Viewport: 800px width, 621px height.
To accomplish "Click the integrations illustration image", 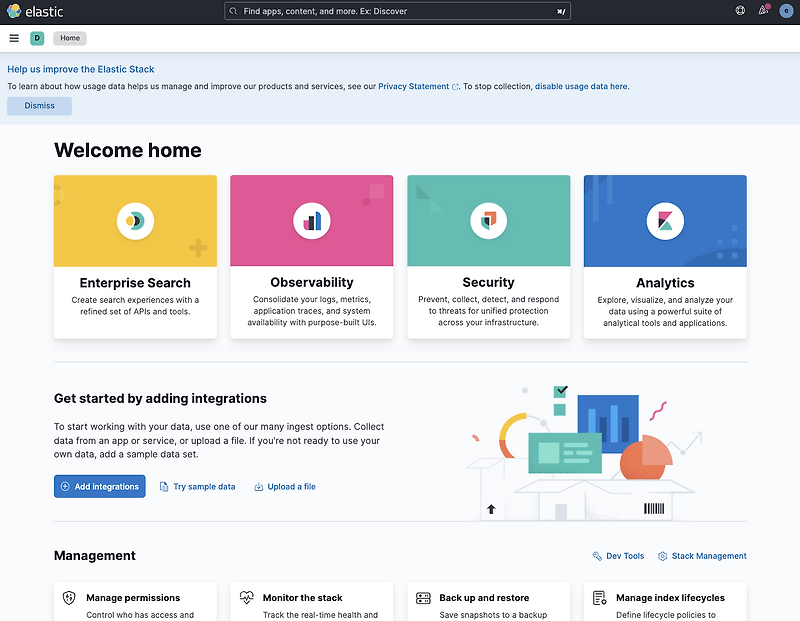I will tap(584, 453).
